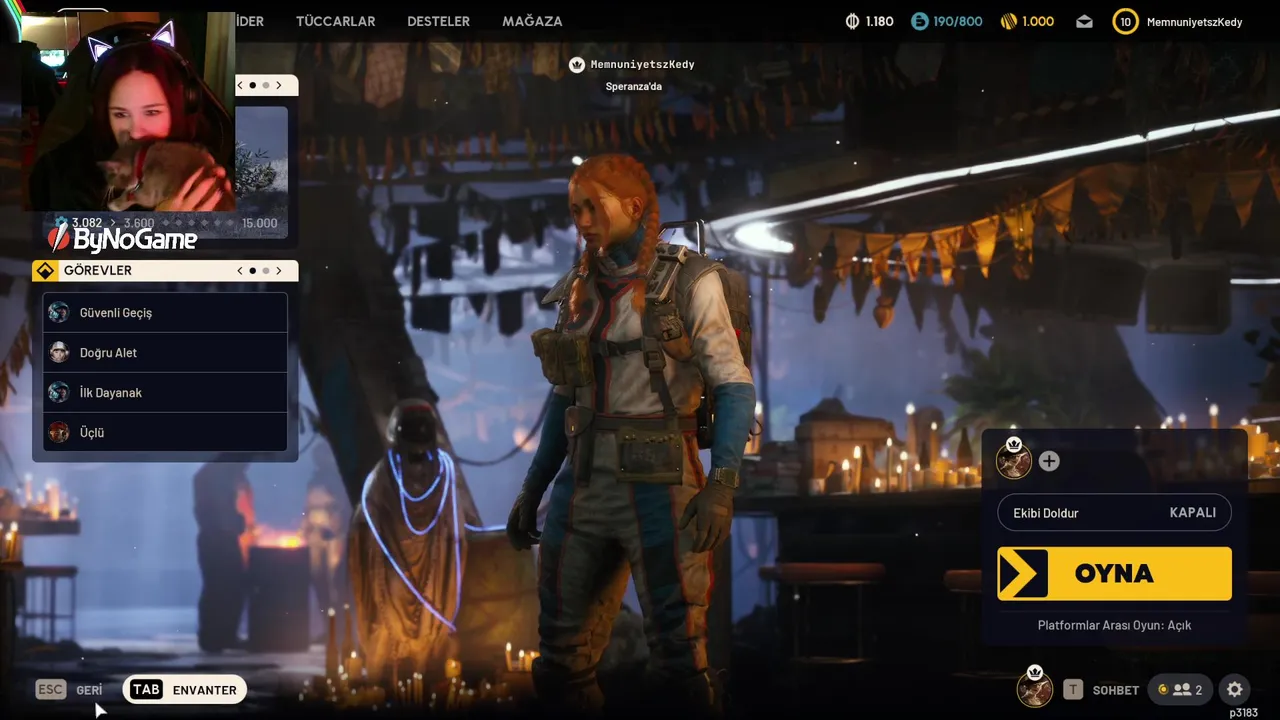Open the Üçlü quest
This screenshot has height=720, width=1280.
pos(166,432)
